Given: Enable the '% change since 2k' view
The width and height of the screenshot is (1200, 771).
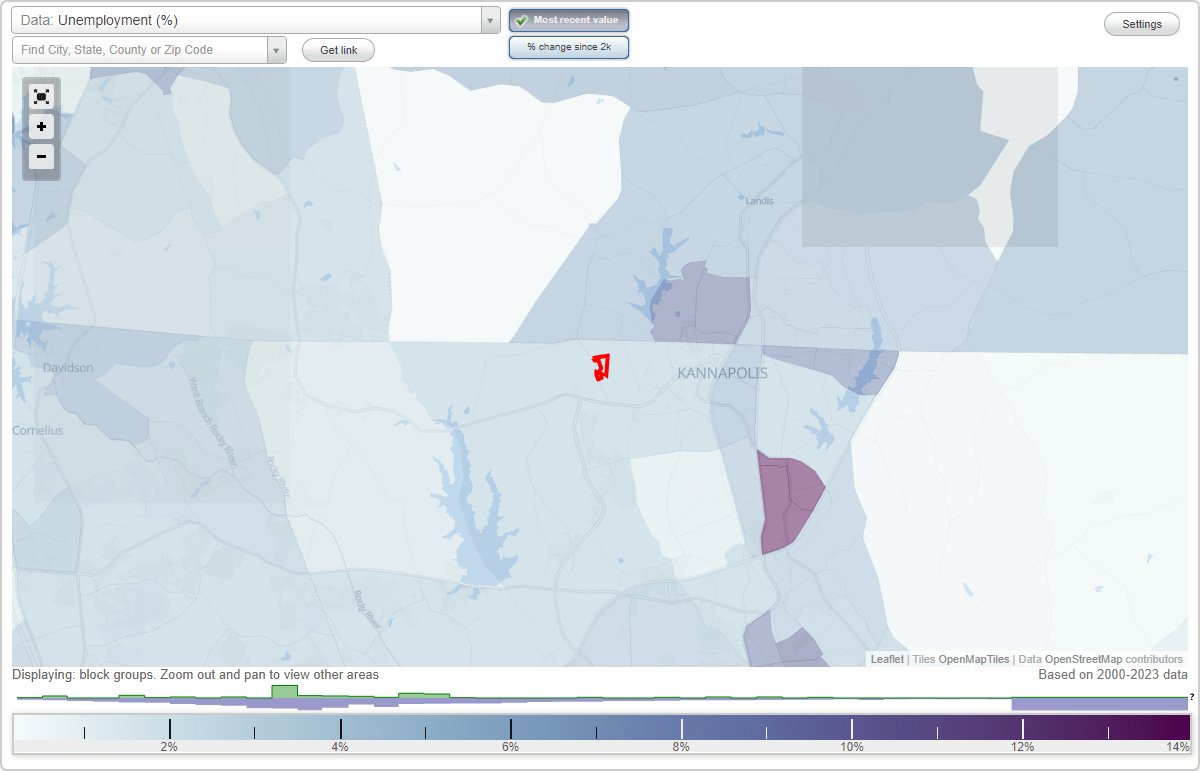Looking at the screenshot, I should pos(568,46).
